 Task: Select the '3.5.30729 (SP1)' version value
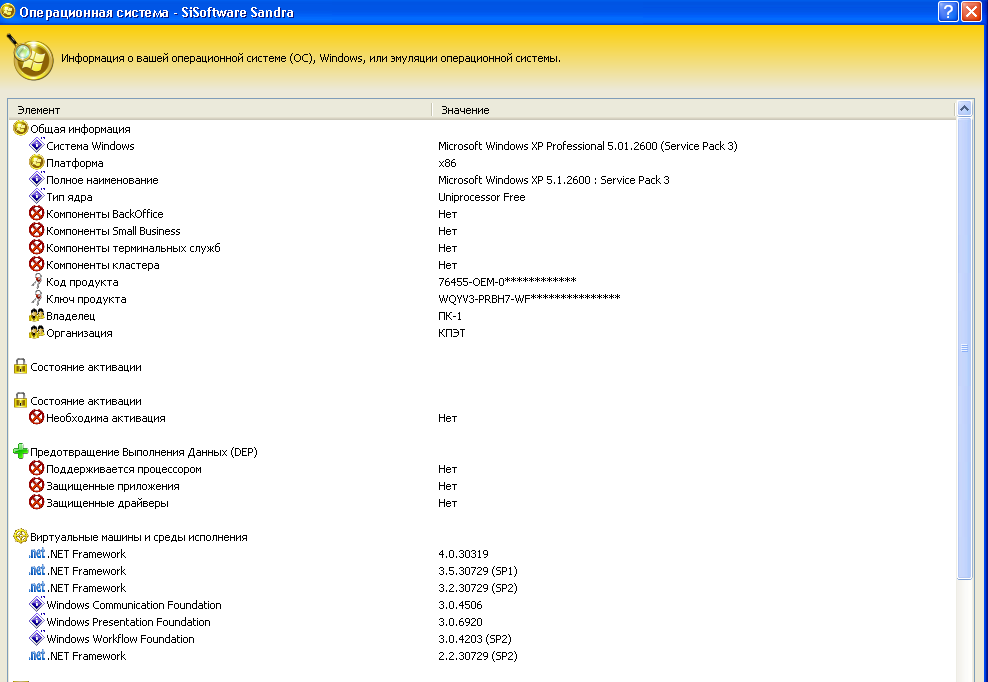click(x=478, y=572)
